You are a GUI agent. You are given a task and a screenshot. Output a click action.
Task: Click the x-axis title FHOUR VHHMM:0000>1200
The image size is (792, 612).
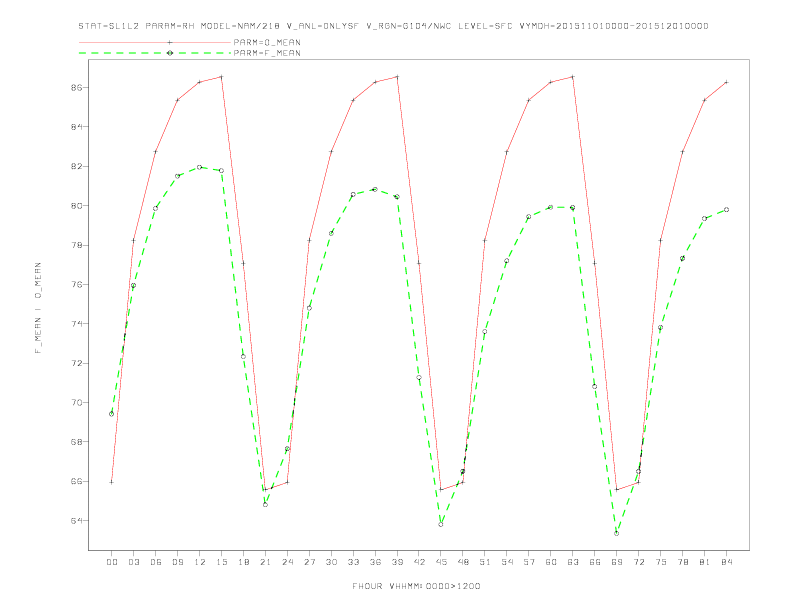(x=416, y=586)
